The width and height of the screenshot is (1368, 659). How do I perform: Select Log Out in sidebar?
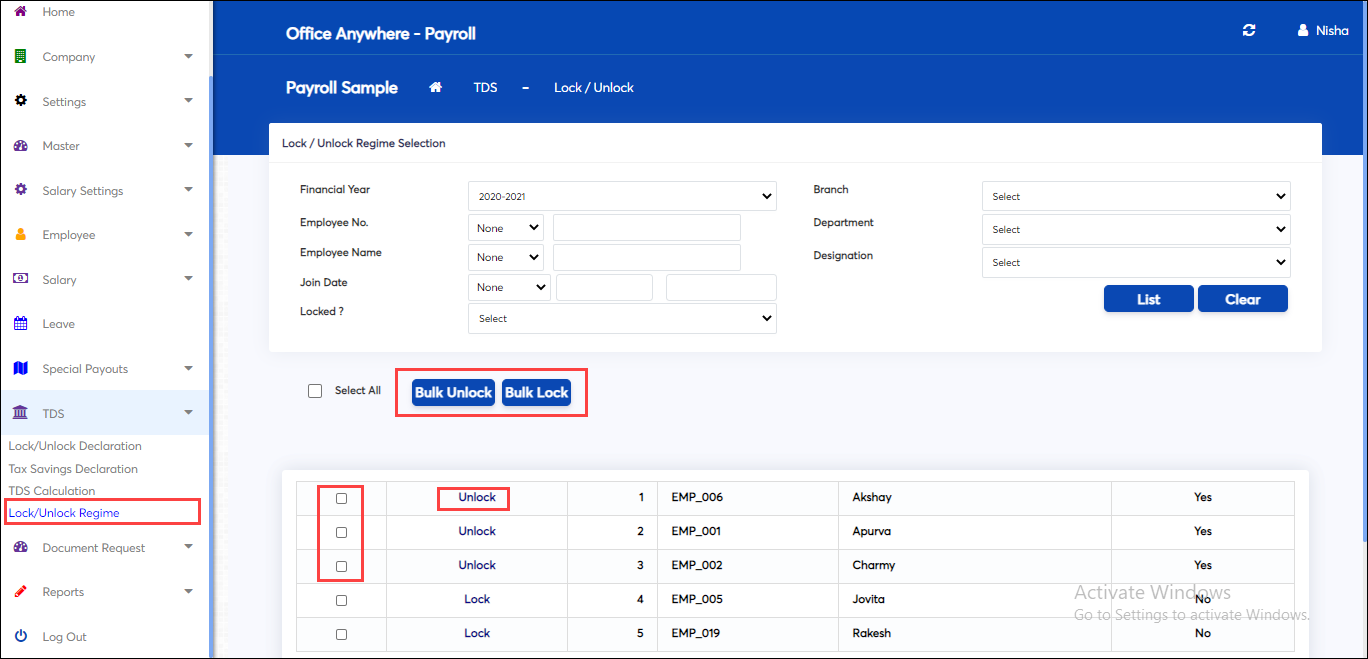tap(64, 637)
